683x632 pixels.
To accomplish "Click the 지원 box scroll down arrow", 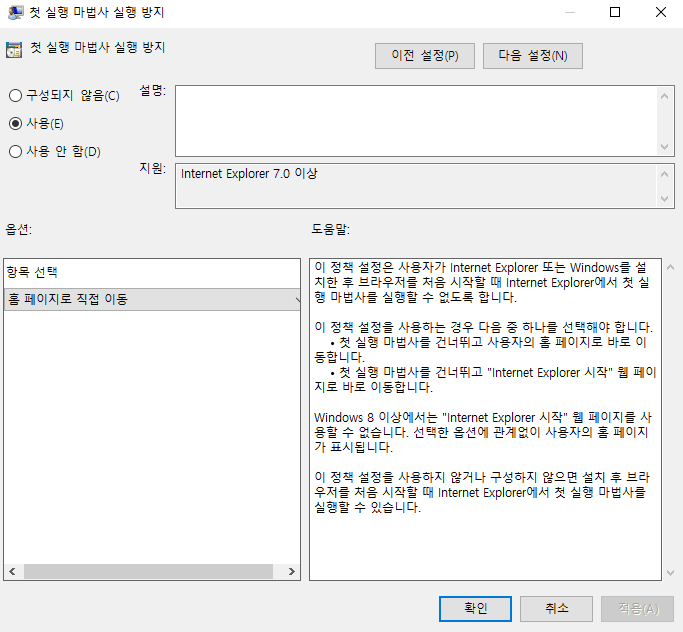I will (x=664, y=199).
